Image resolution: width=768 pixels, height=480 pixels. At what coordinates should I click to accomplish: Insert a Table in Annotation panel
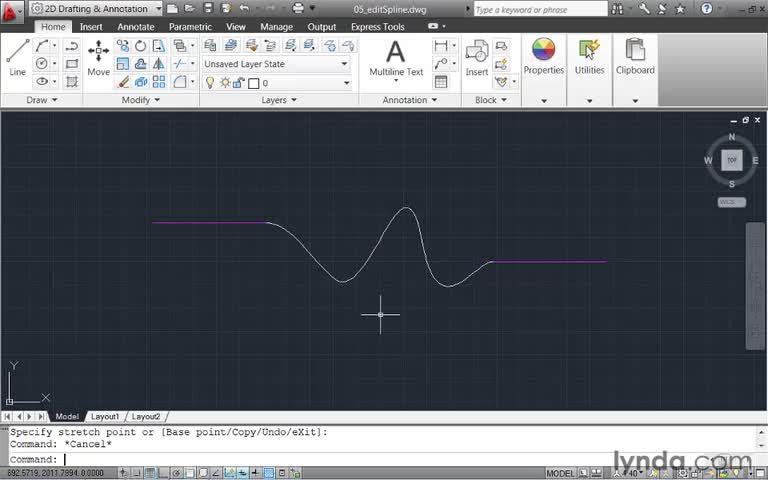coord(441,82)
